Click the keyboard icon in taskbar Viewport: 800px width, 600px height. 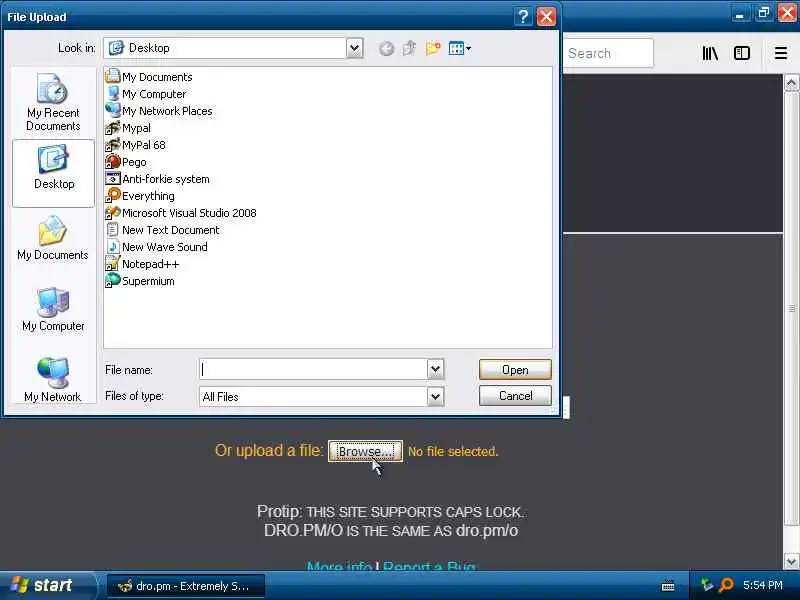point(668,586)
